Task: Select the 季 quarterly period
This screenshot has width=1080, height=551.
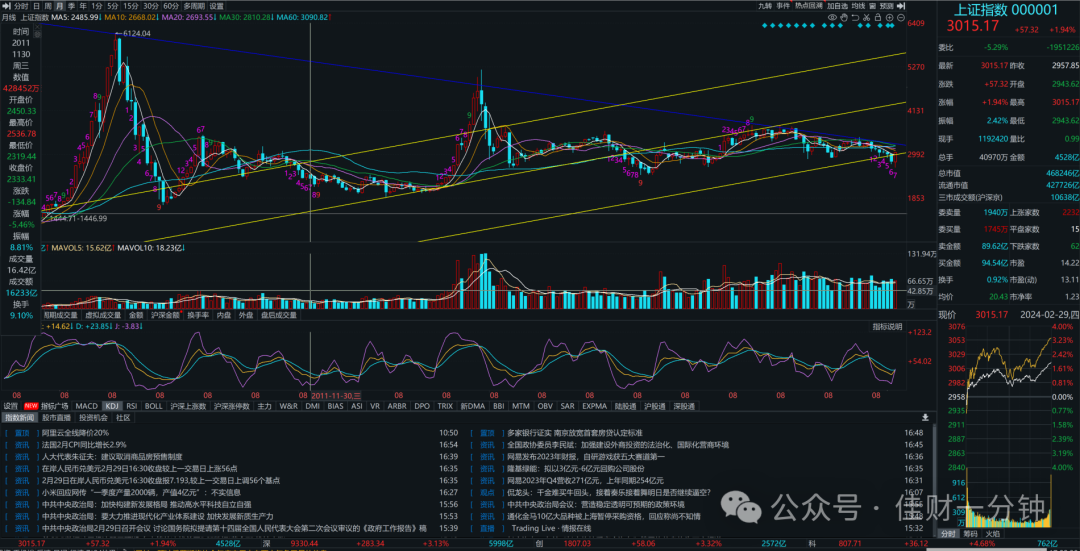Action: [72, 6]
